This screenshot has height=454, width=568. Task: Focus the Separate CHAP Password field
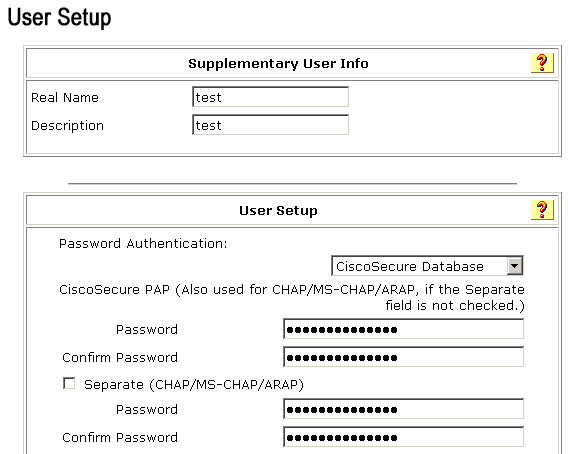coord(404,409)
